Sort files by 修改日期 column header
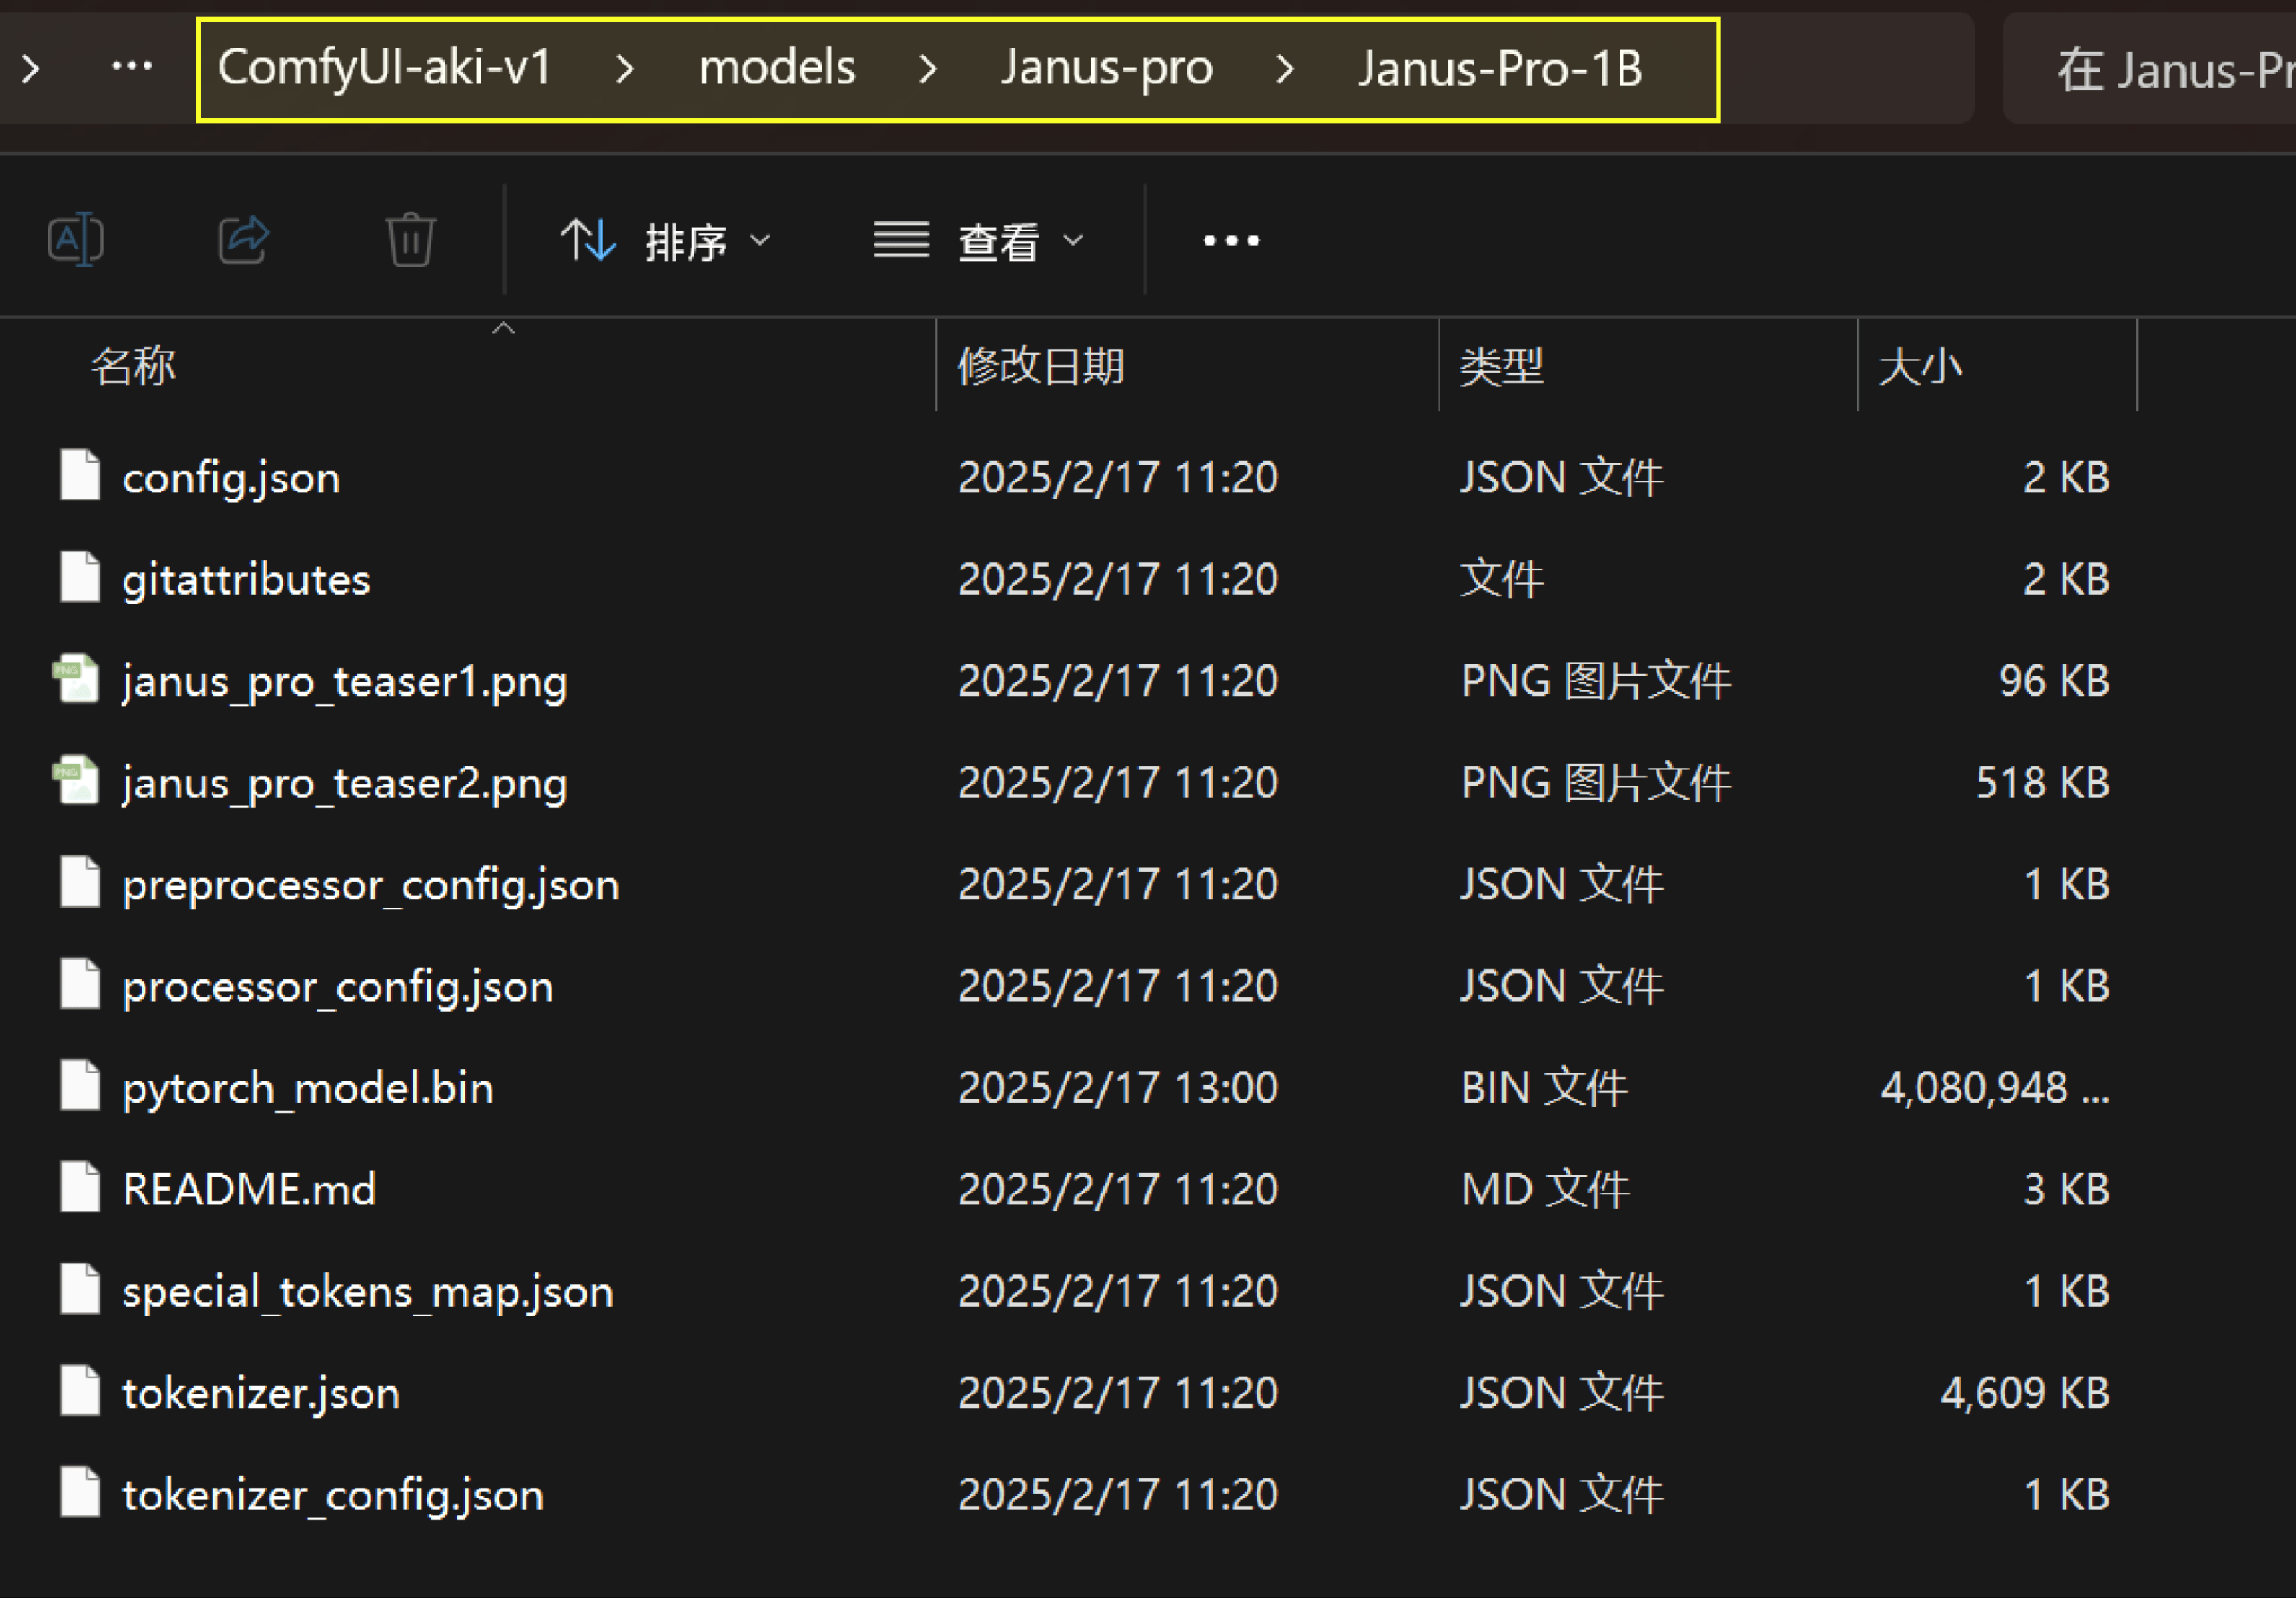 (1041, 366)
